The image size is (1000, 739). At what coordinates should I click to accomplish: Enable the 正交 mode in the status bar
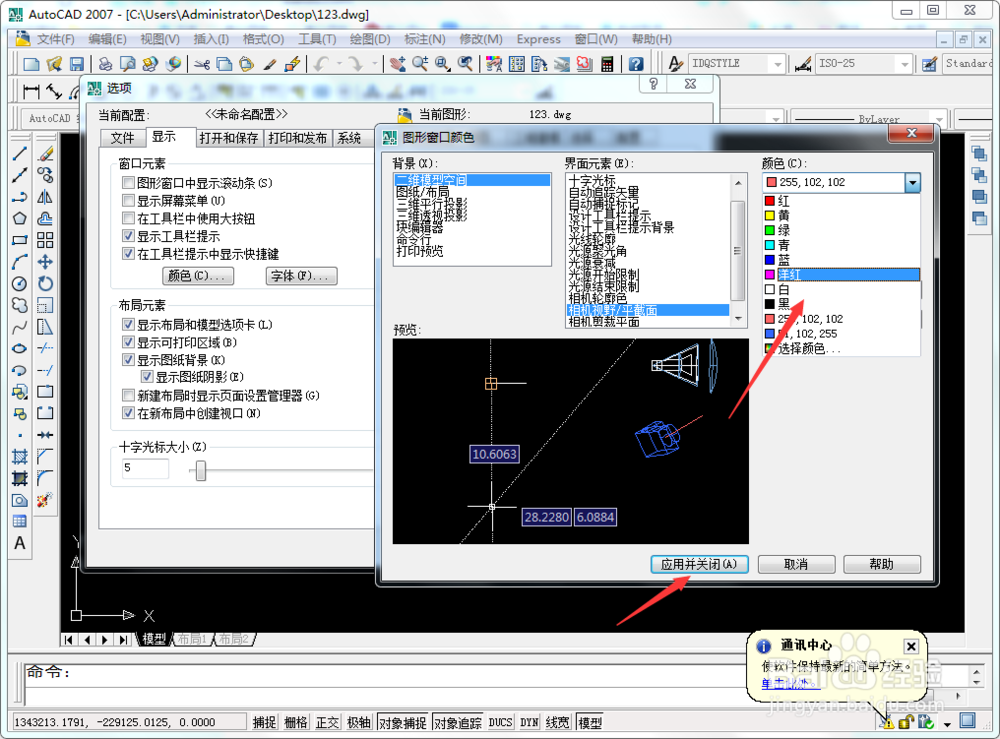point(327,722)
